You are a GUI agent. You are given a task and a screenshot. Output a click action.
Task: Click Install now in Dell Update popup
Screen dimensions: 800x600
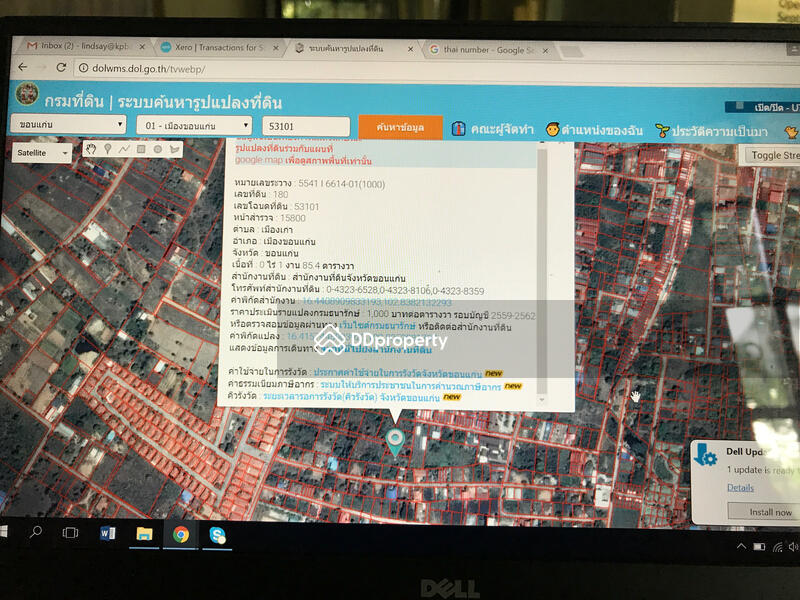[763, 512]
